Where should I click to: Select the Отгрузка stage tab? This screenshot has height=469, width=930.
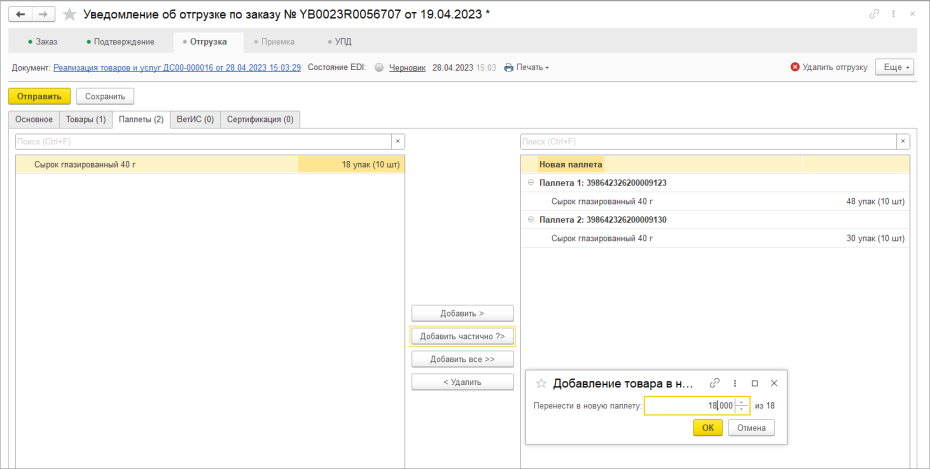pyautogui.click(x=208, y=42)
